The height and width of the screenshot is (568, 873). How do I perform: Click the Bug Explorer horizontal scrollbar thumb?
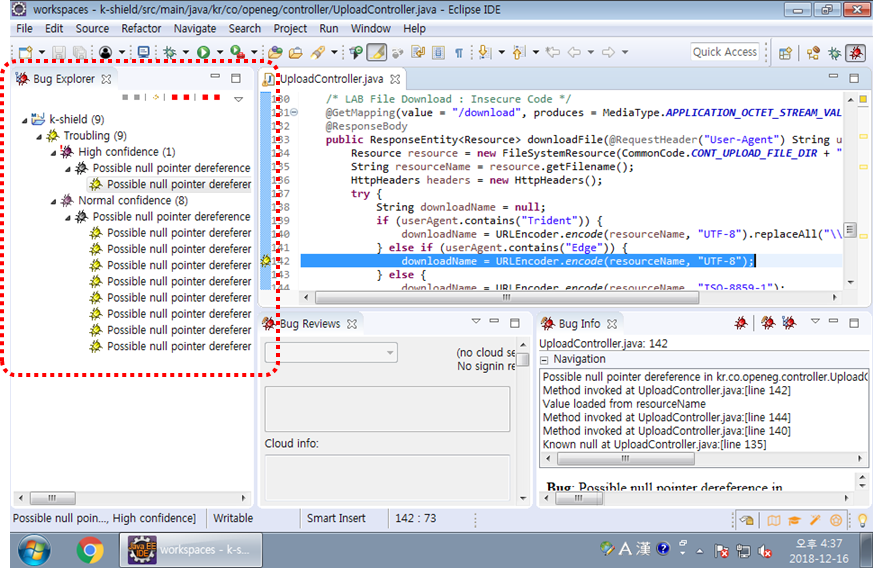click(x=52, y=498)
